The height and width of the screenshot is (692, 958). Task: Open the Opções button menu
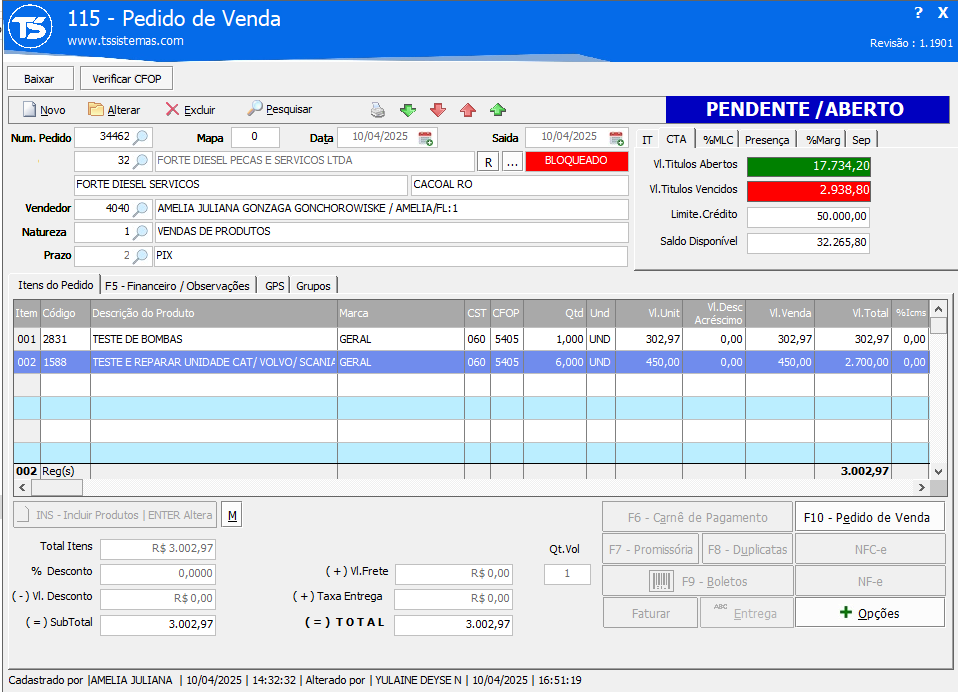click(869, 613)
